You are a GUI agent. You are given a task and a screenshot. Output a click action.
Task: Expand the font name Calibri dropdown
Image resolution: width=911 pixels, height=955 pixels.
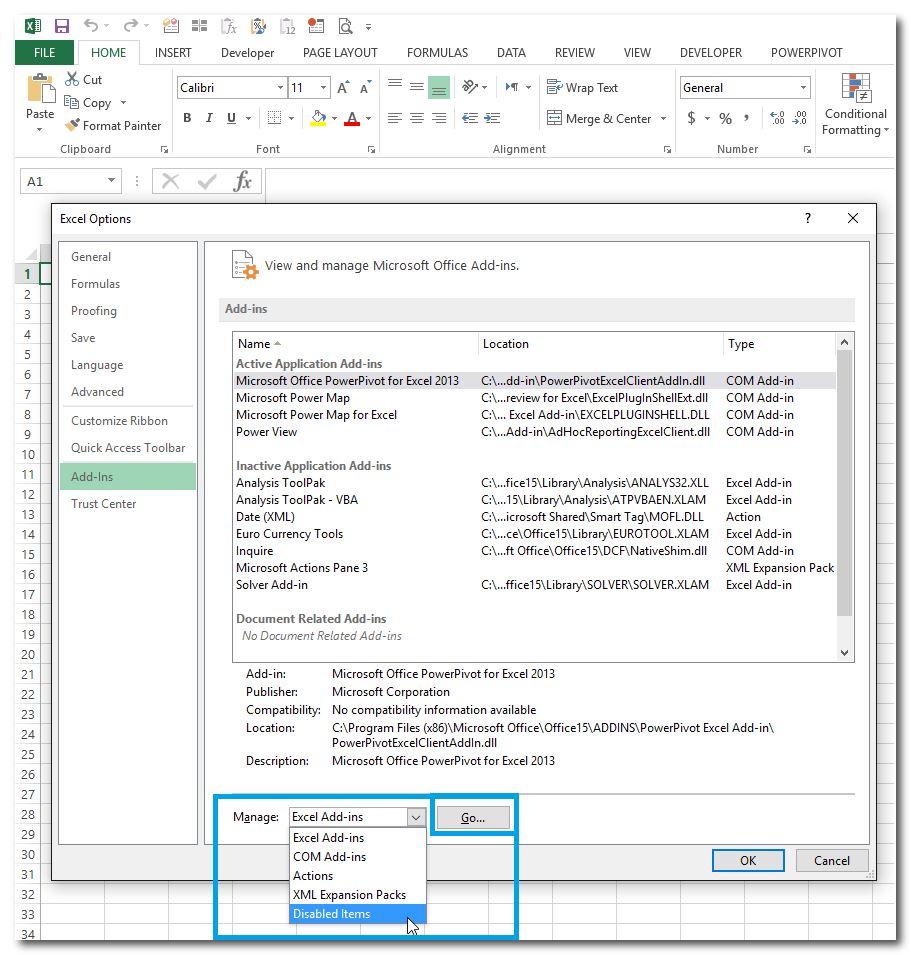[x=278, y=88]
